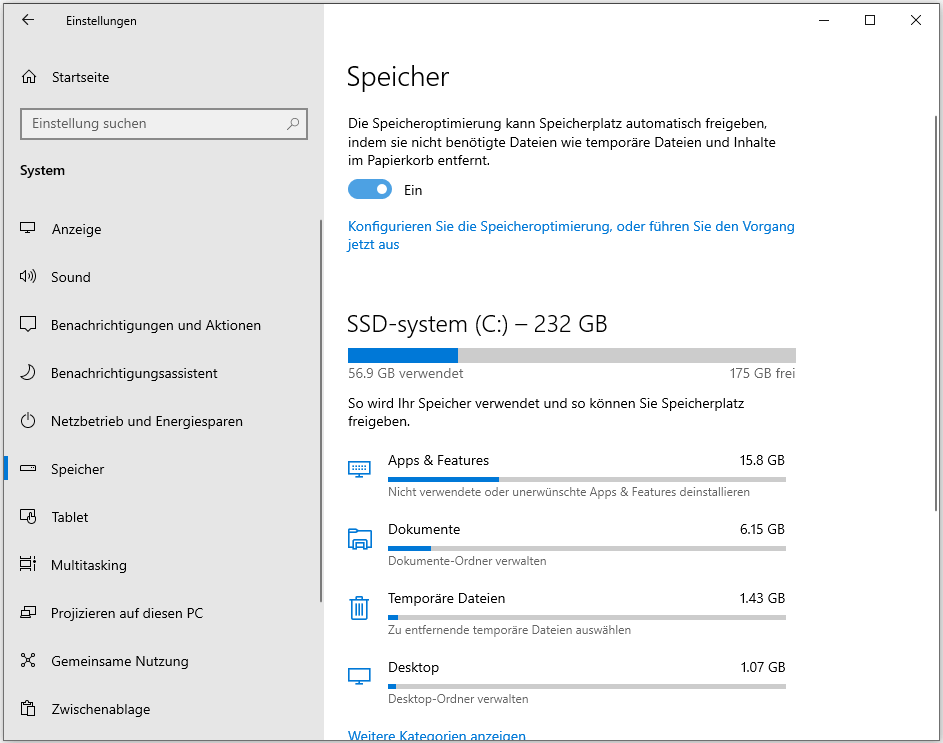Click the SSD-system (C:) usage bar
This screenshot has width=943, height=743.
click(x=571, y=355)
